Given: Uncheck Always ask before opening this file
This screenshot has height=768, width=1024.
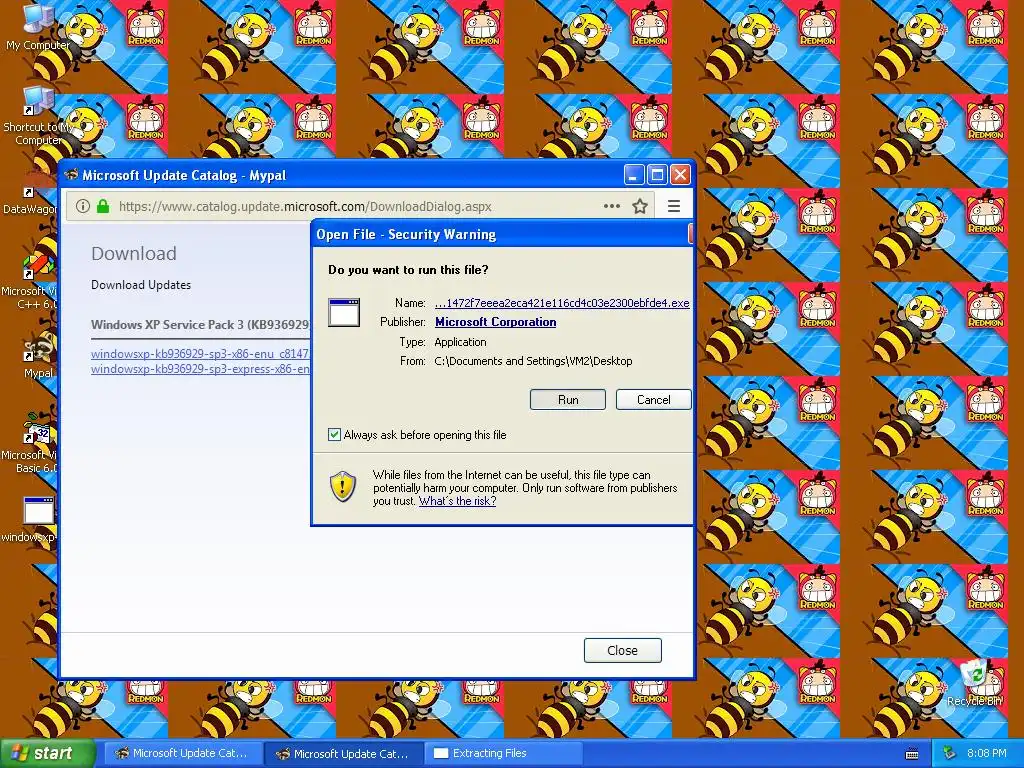Looking at the screenshot, I should coord(334,435).
